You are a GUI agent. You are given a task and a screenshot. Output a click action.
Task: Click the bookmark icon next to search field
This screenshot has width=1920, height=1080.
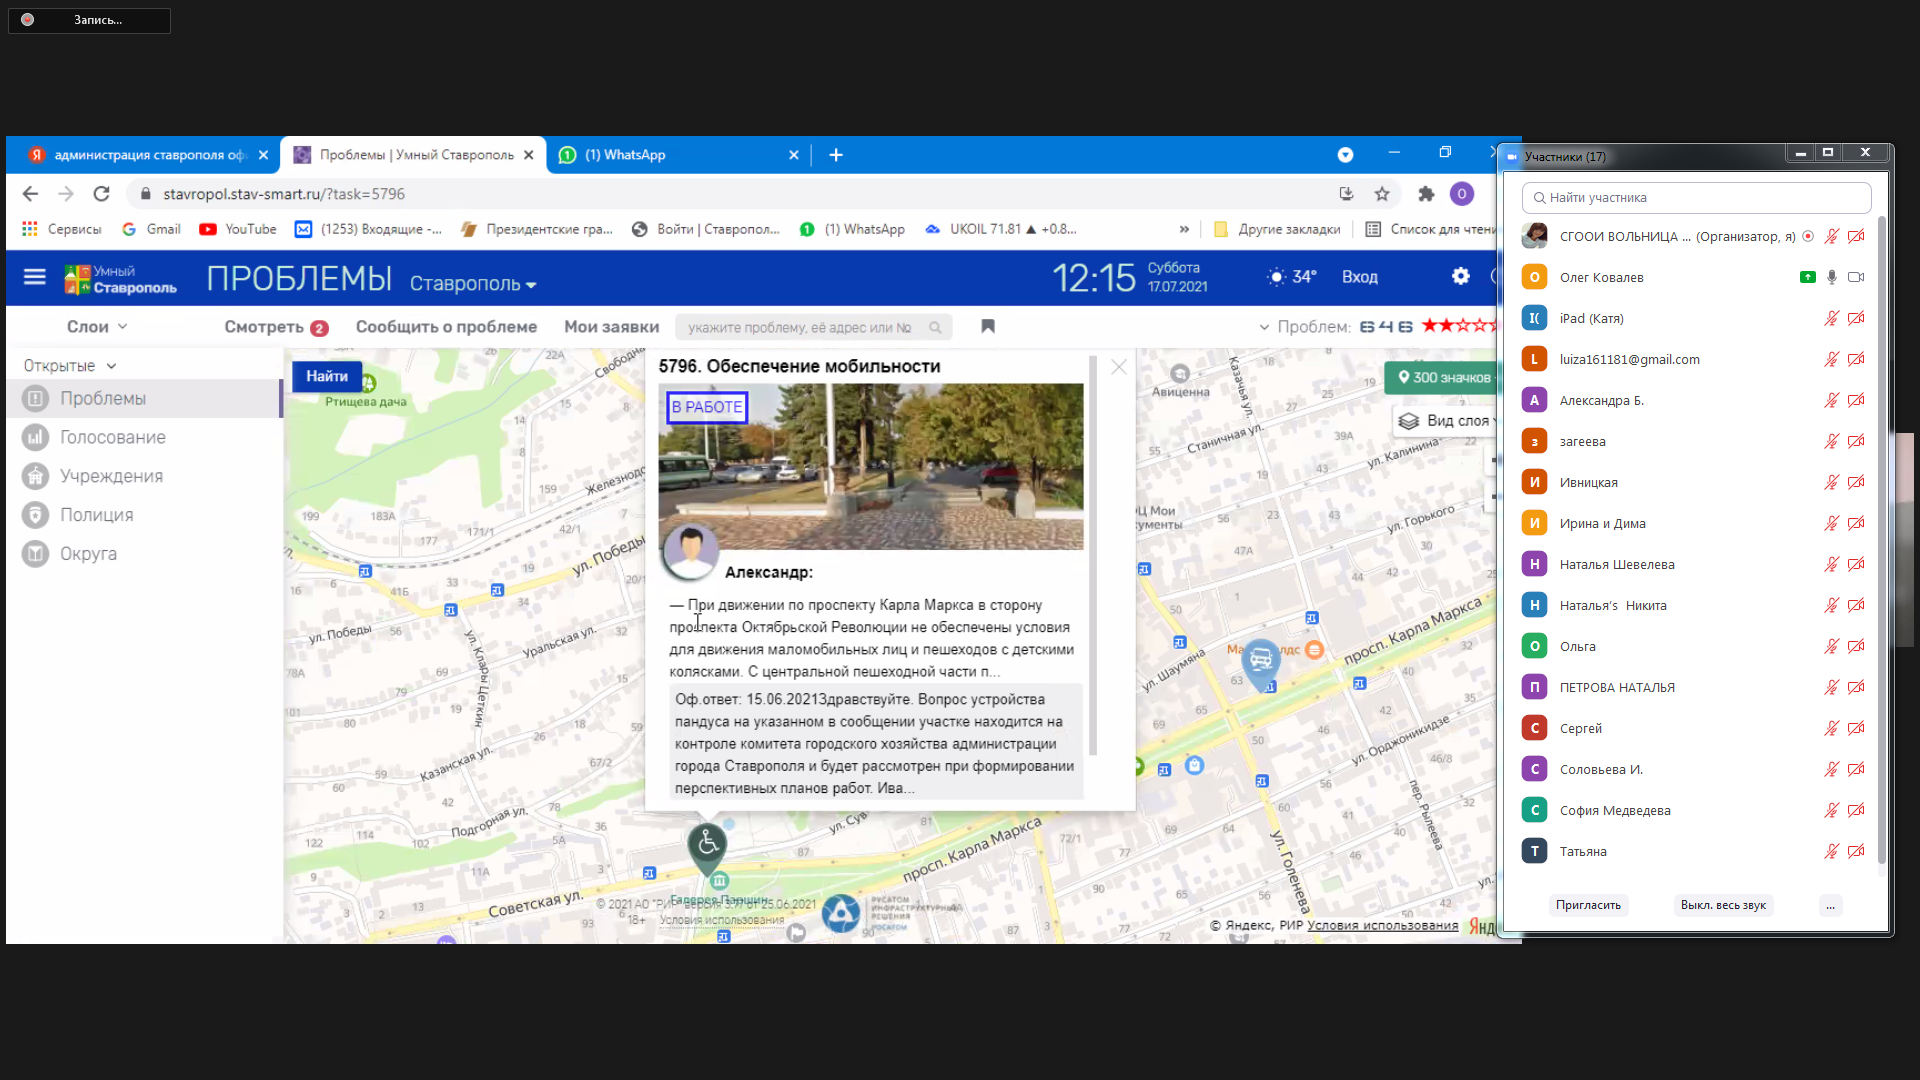(x=988, y=326)
